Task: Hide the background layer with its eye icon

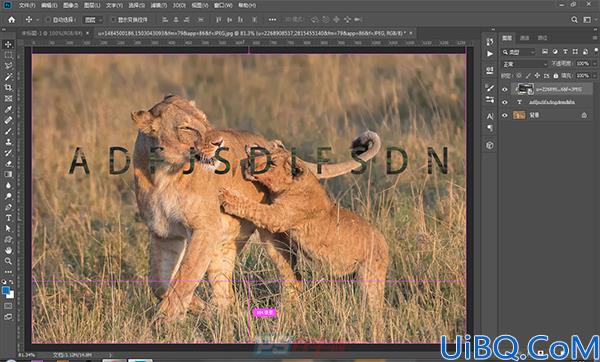Action: pyautogui.click(x=505, y=115)
